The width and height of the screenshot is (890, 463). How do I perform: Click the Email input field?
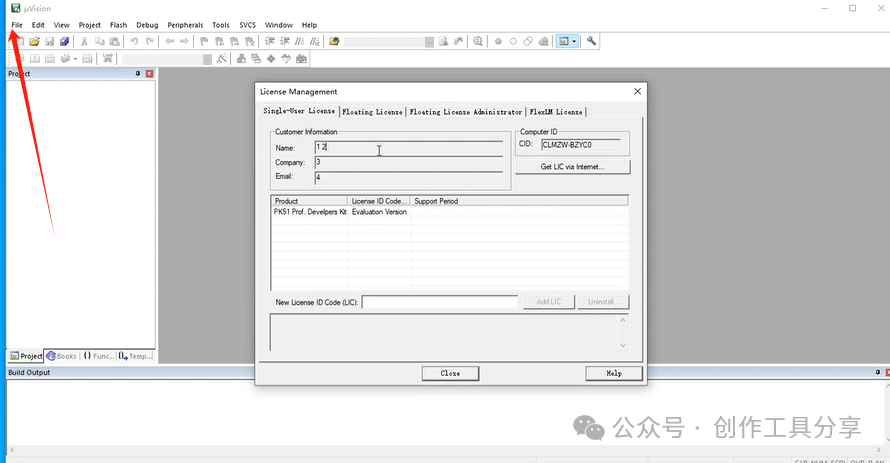click(x=409, y=177)
